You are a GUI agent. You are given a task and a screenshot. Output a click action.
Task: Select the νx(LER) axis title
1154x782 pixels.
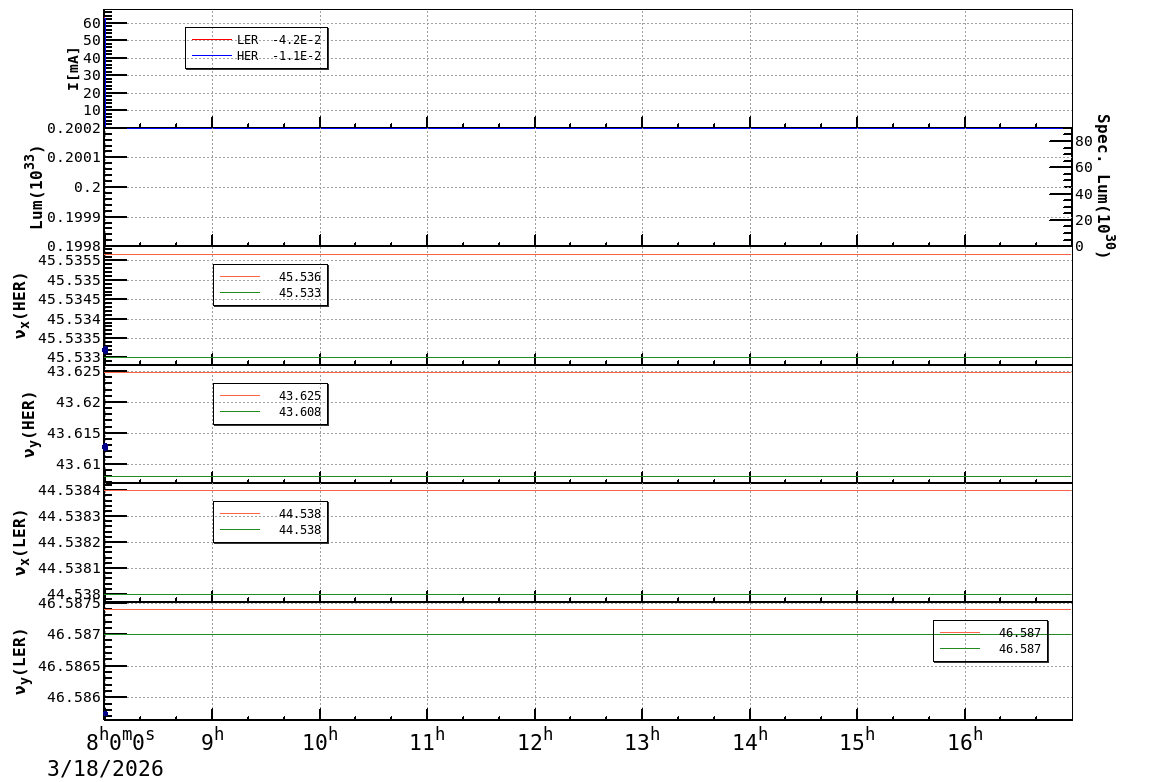point(20,542)
